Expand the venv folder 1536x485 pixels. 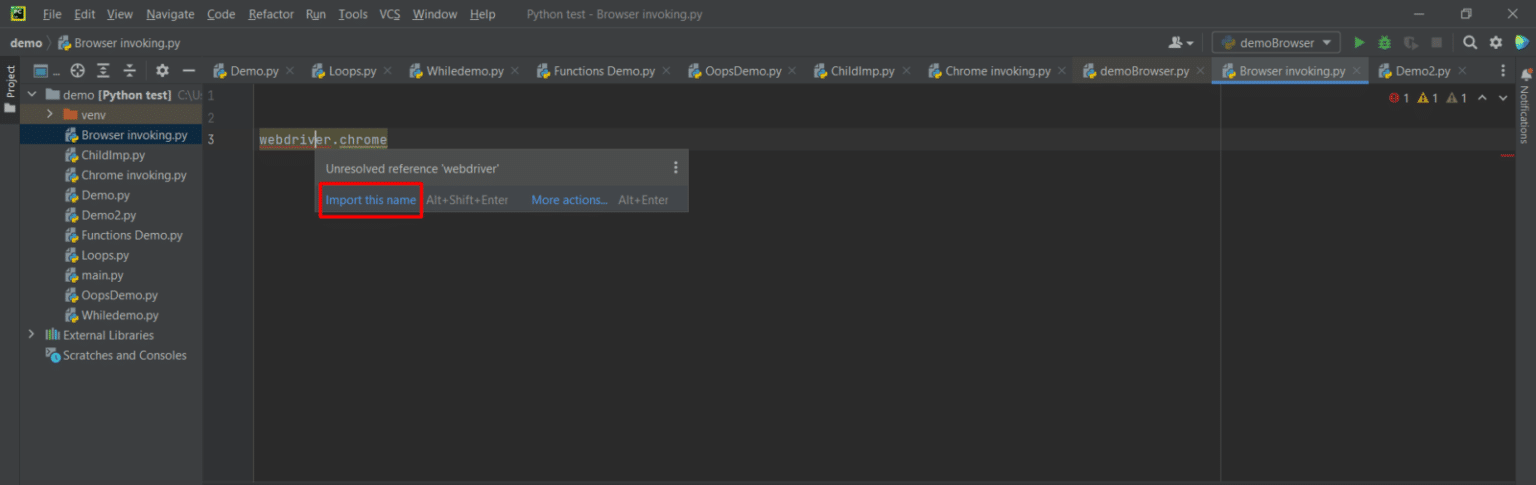tap(49, 115)
